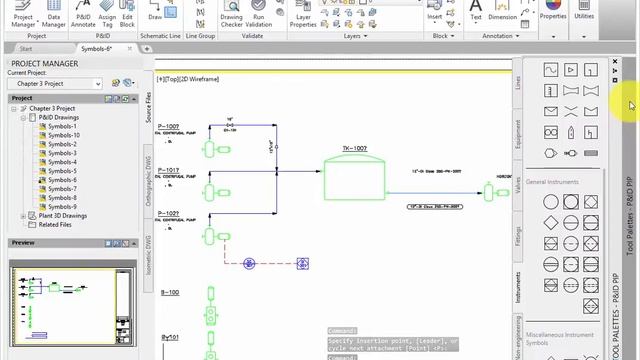
Task: Click the blue circular instrument on dashed line
Action: 249,263
